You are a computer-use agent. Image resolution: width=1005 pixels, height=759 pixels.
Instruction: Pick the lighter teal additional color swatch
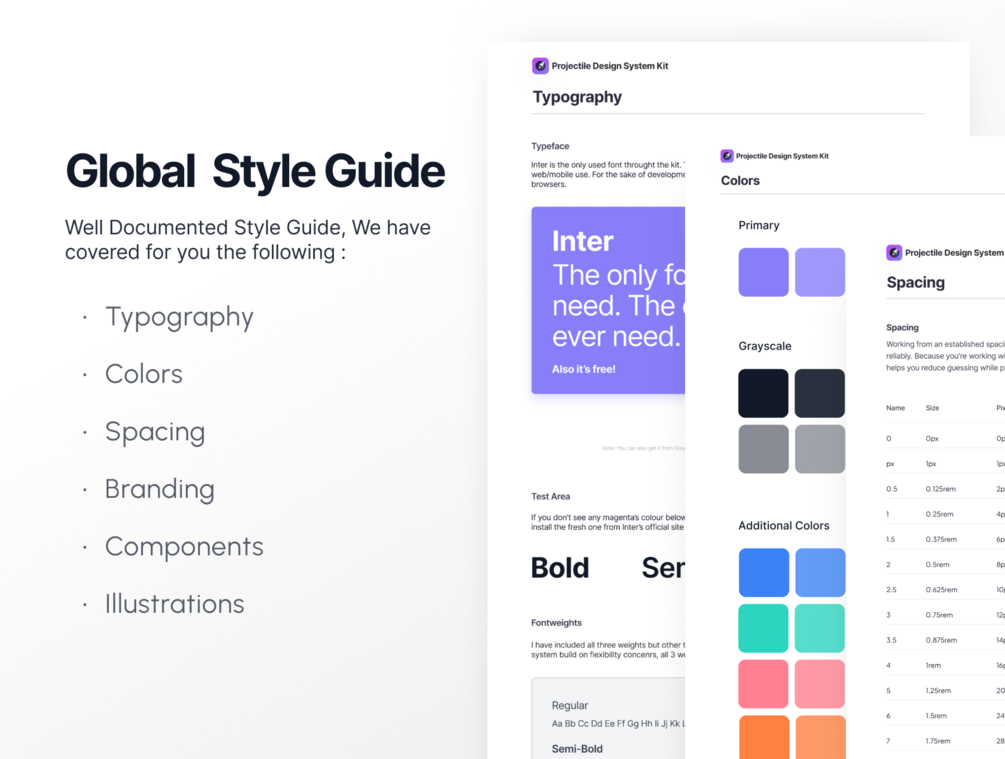pyautogui.click(x=820, y=628)
